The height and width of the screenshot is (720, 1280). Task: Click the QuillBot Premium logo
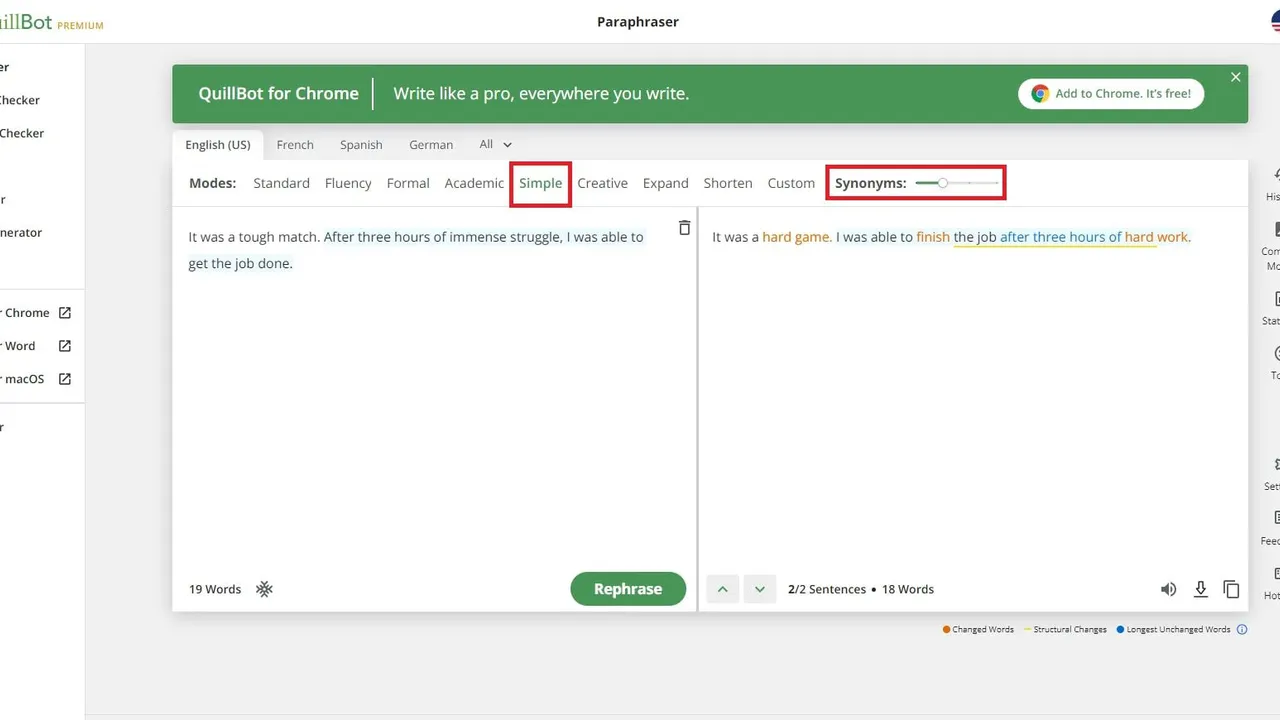(50, 22)
